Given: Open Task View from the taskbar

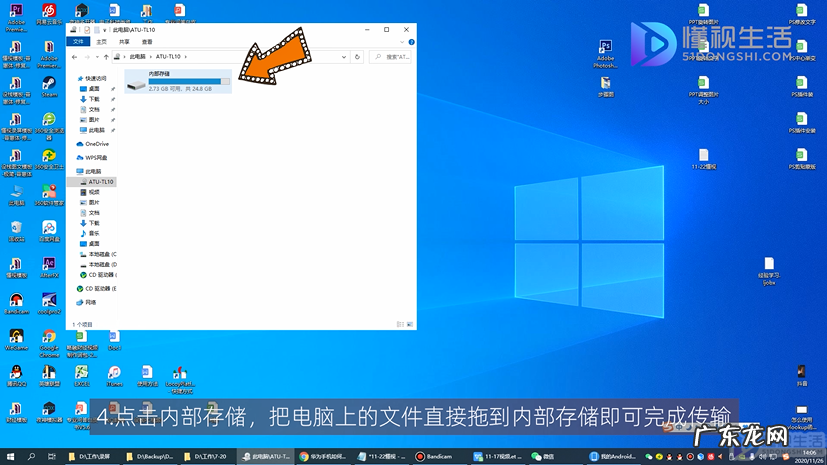Looking at the screenshot, I should (x=51, y=457).
